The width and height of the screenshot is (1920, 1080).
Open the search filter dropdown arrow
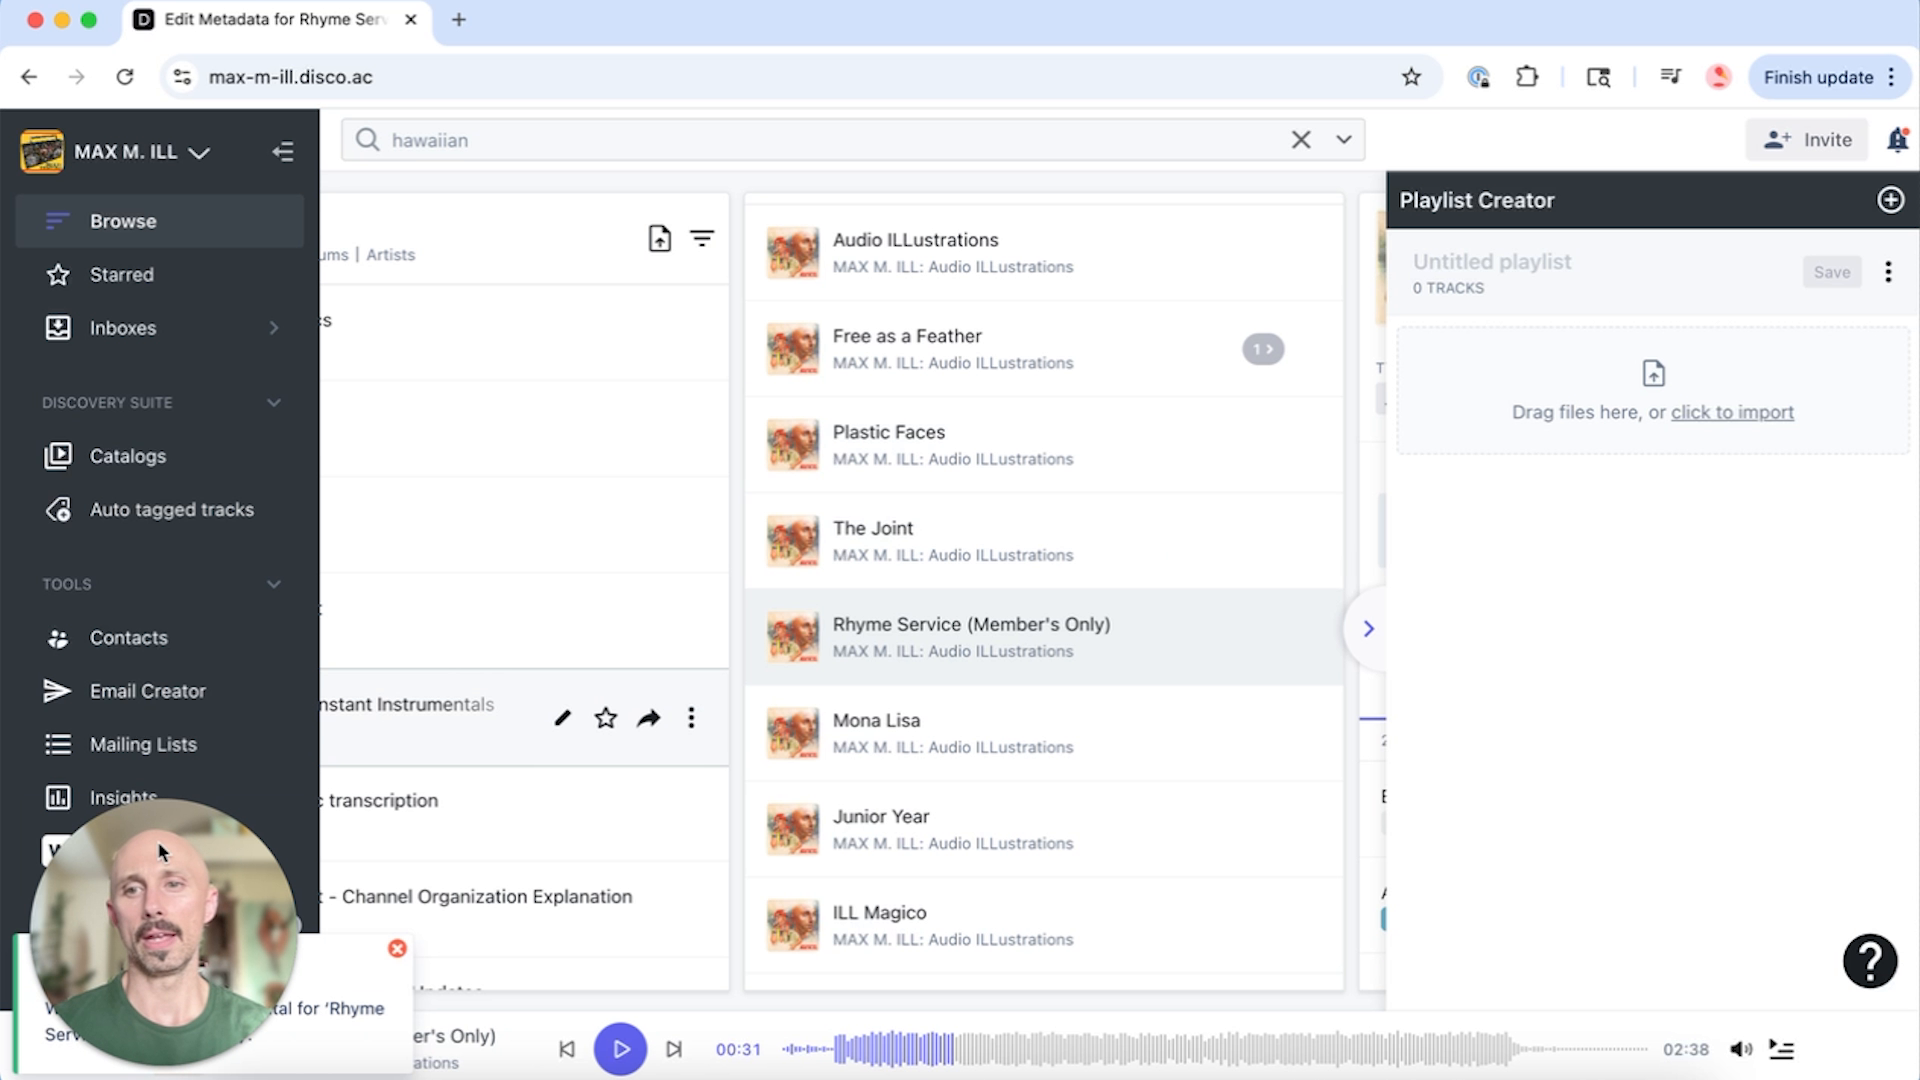pos(1343,139)
